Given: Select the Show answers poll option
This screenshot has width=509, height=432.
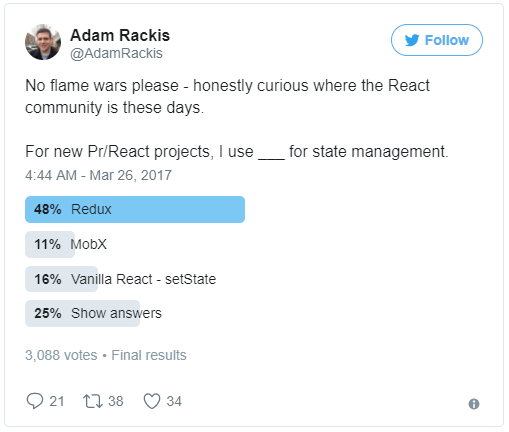Looking at the screenshot, I should click(93, 313).
